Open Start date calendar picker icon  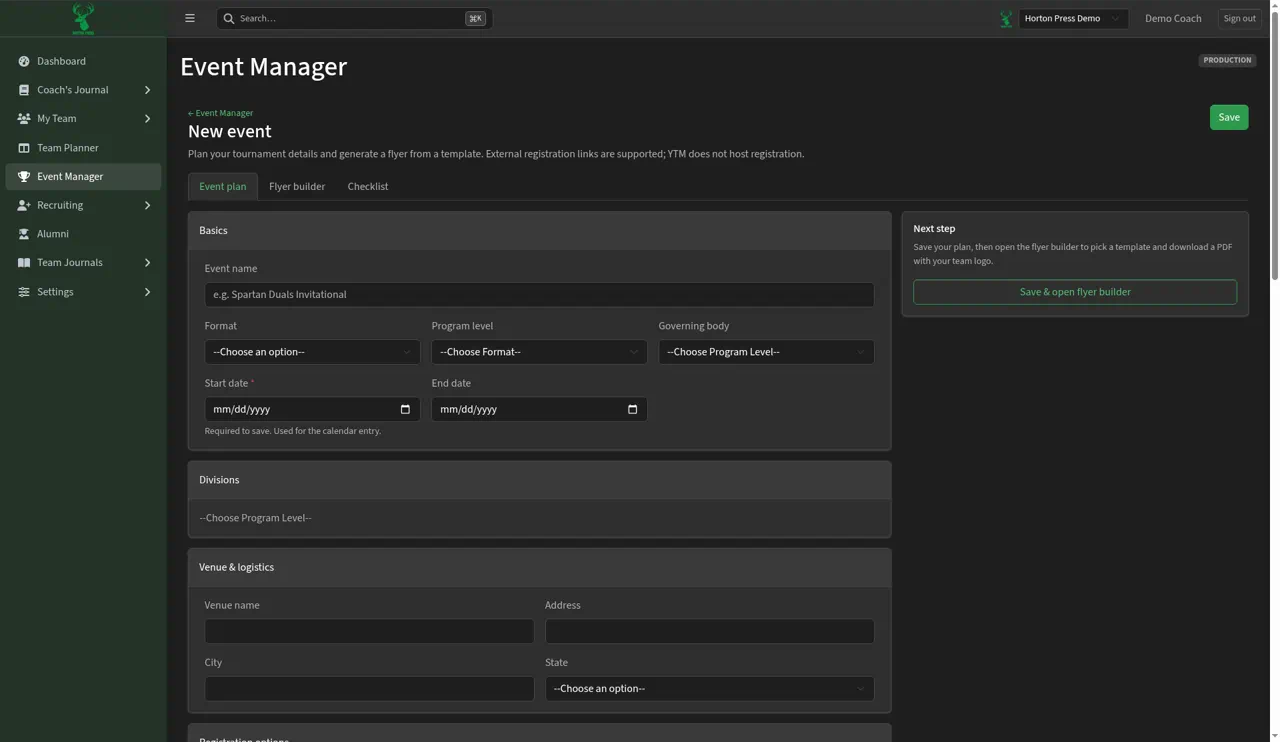[x=405, y=409]
